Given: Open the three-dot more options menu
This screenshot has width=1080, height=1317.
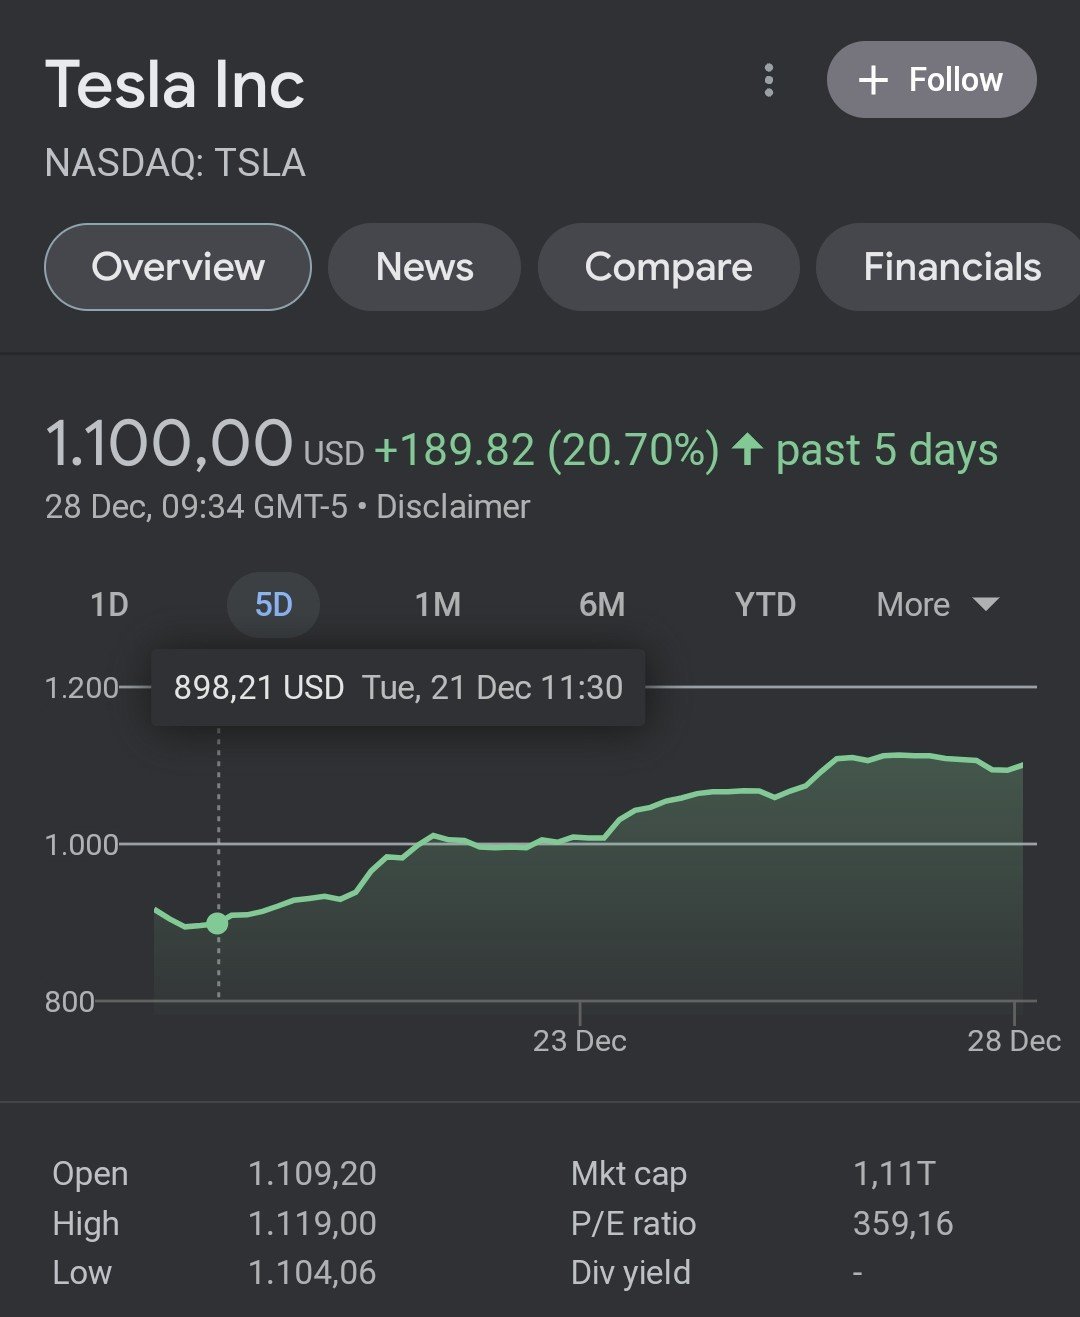Looking at the screenshot, I should (x=768, y=80).
